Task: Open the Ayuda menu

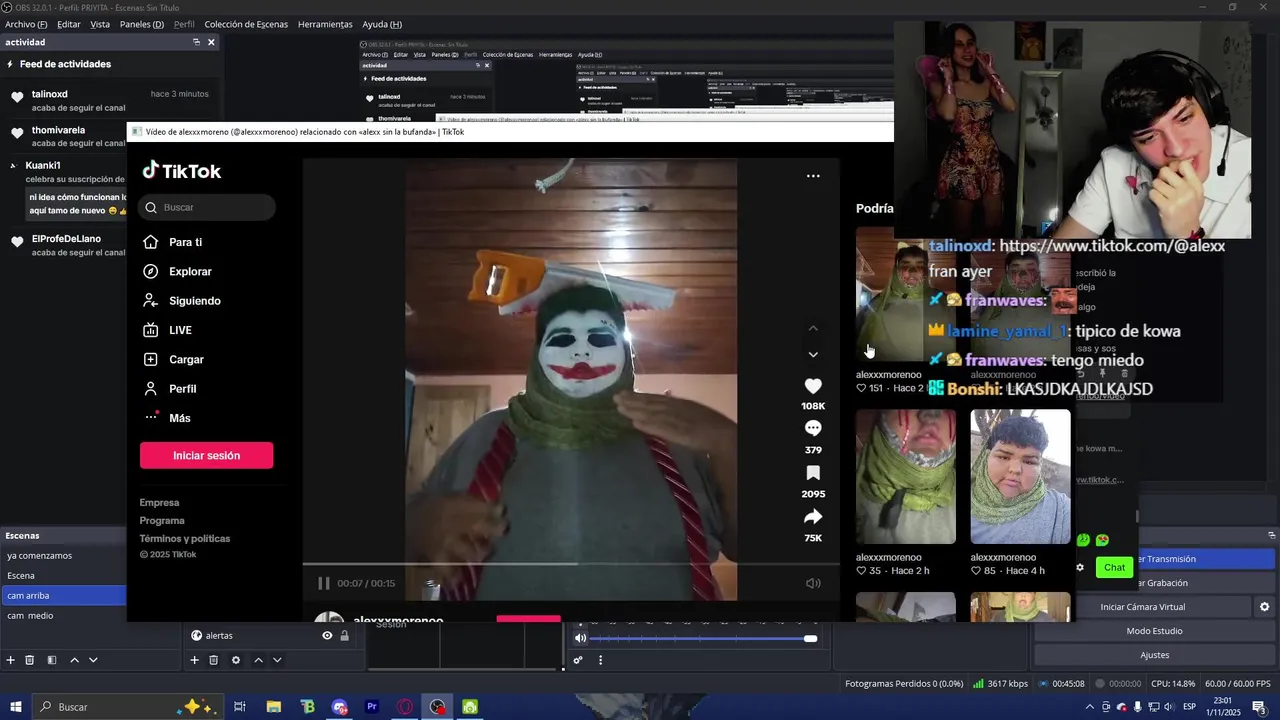Action: pyautogui.click(x=382, y=24)
